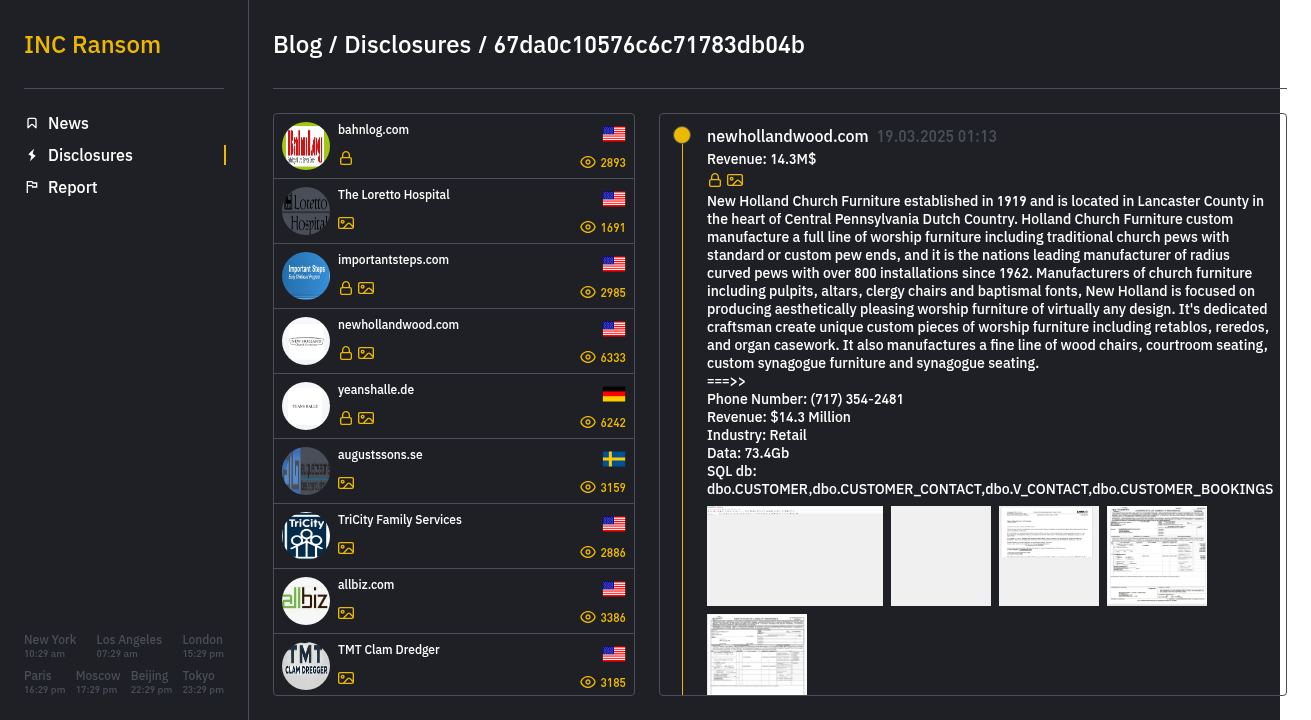Open the importantsteps.com disclosure entry
The image size is (1311, 720).
454,276
